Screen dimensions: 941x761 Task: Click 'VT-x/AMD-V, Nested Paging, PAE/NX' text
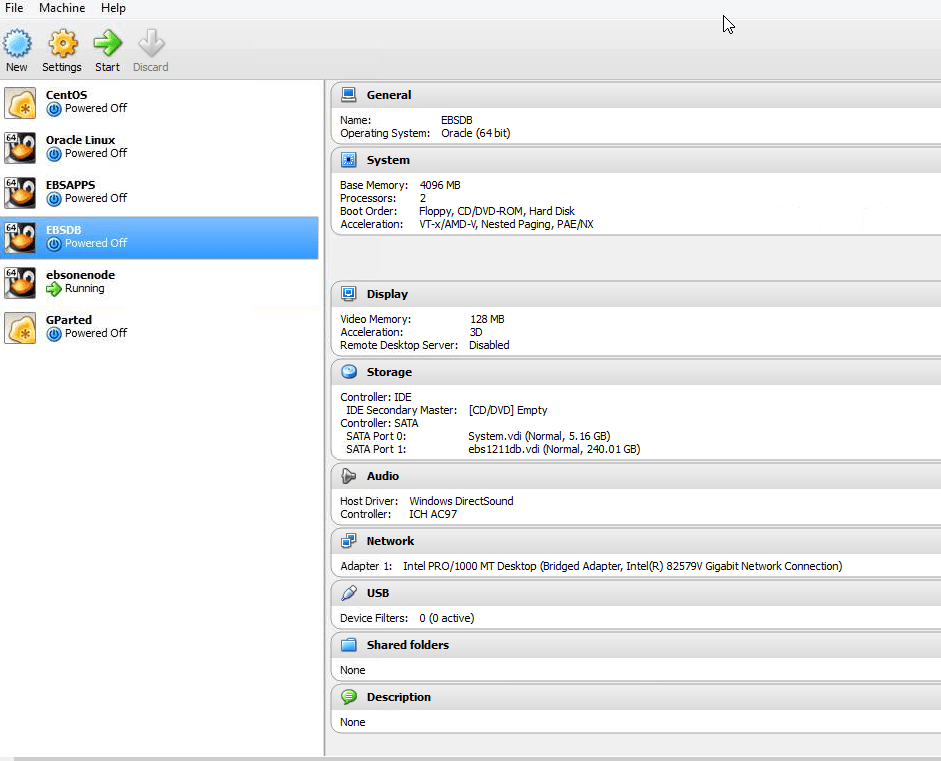(x=506, y=224)
